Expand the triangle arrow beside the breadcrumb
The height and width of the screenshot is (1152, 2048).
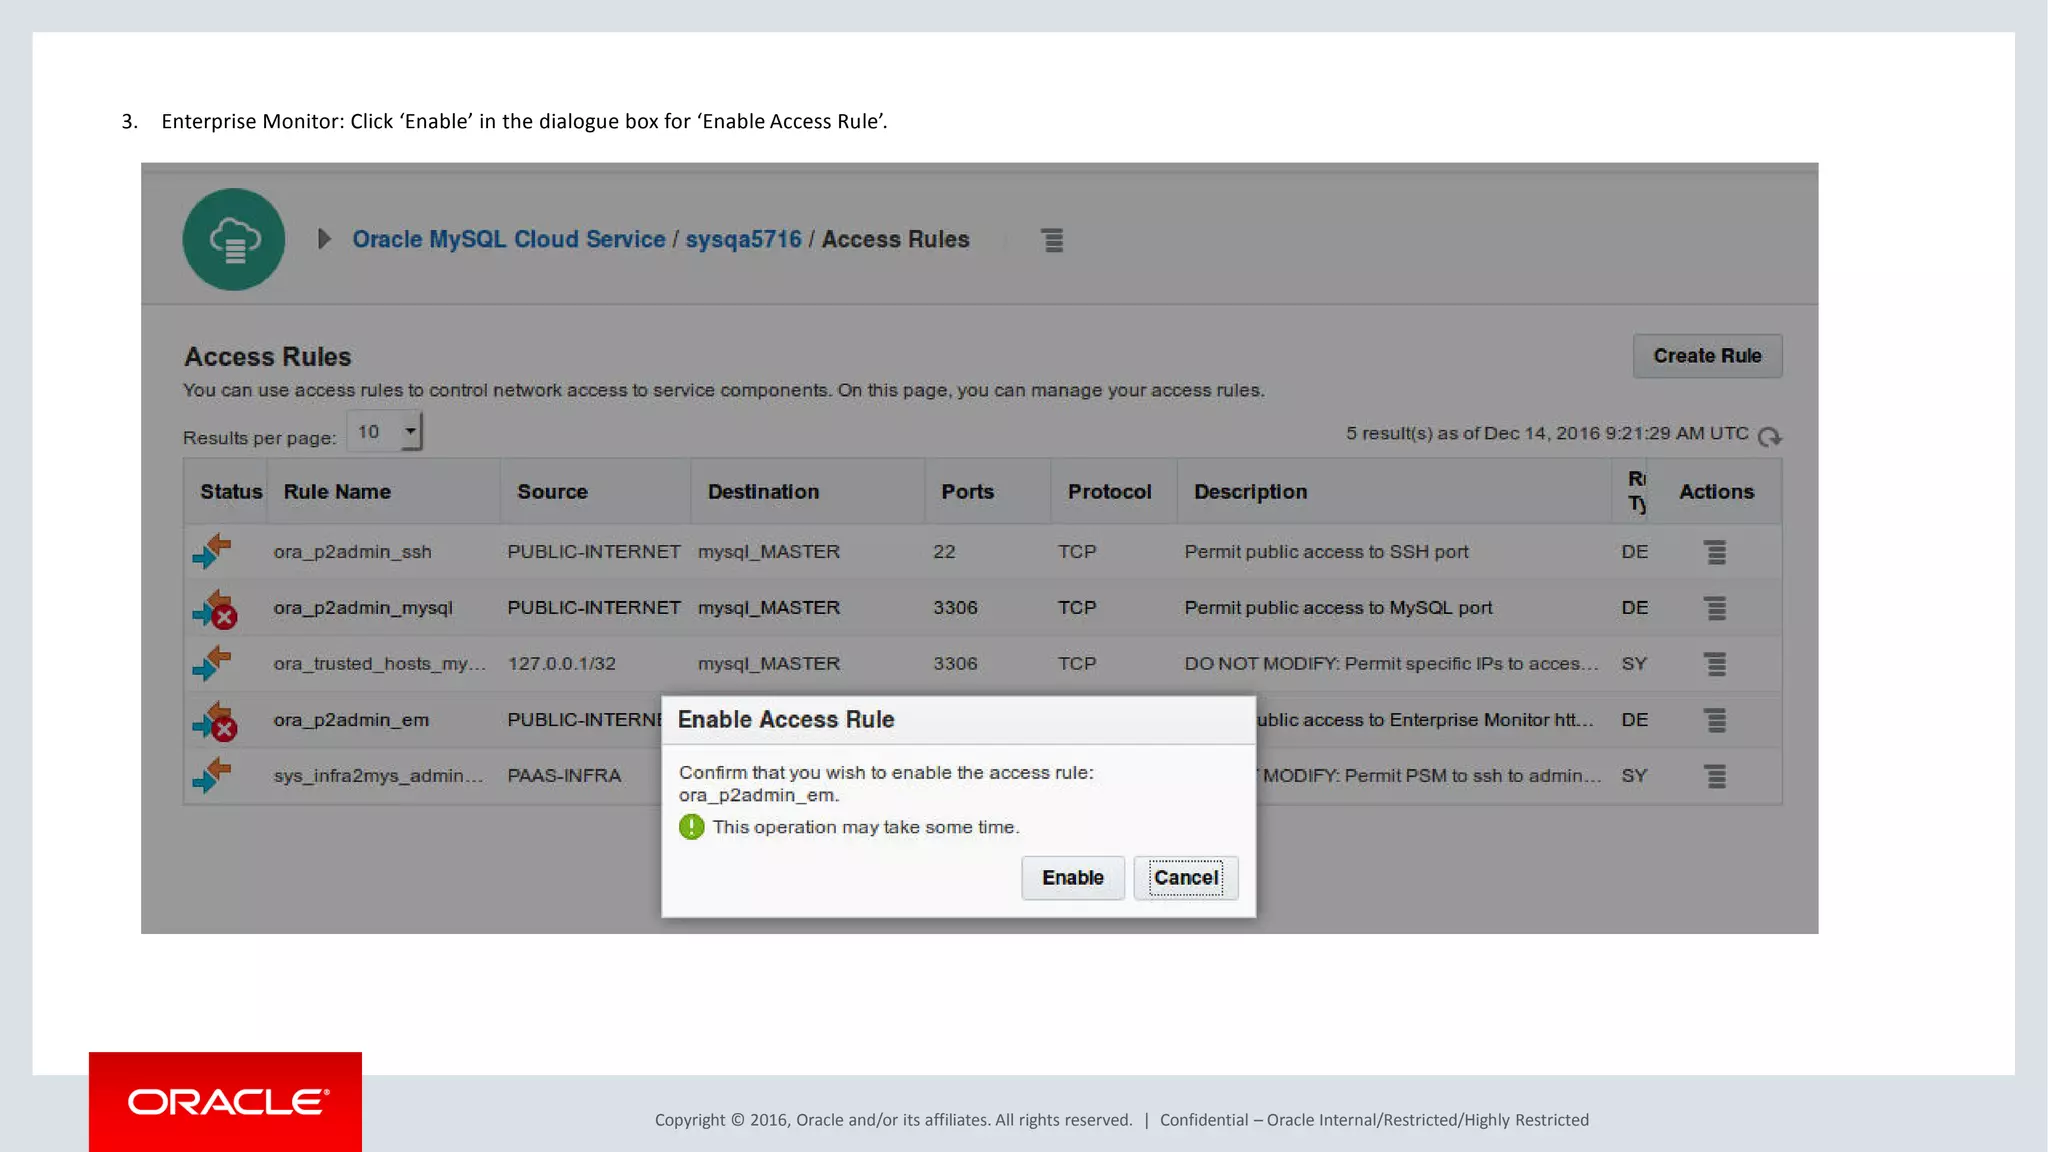(324, 239)
